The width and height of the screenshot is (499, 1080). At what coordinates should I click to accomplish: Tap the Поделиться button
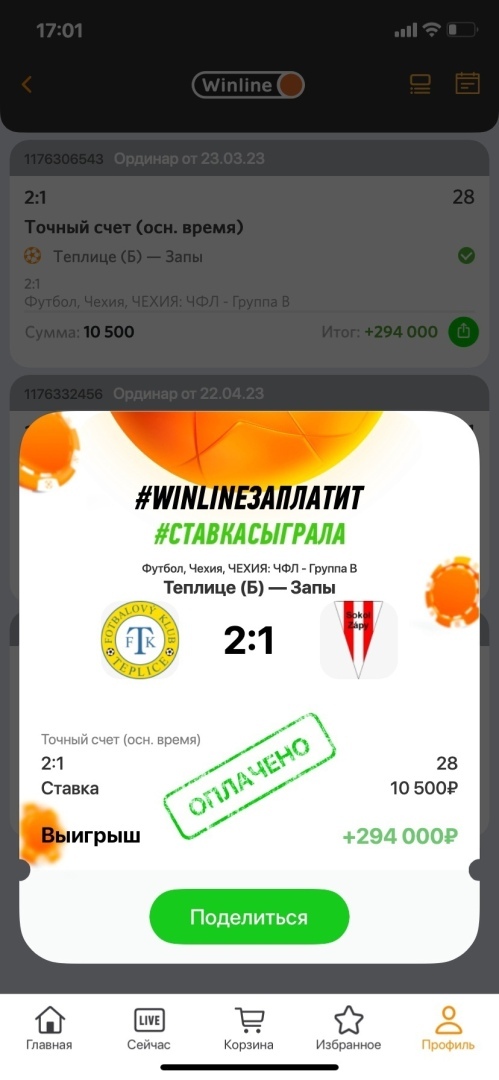[249, 917]
